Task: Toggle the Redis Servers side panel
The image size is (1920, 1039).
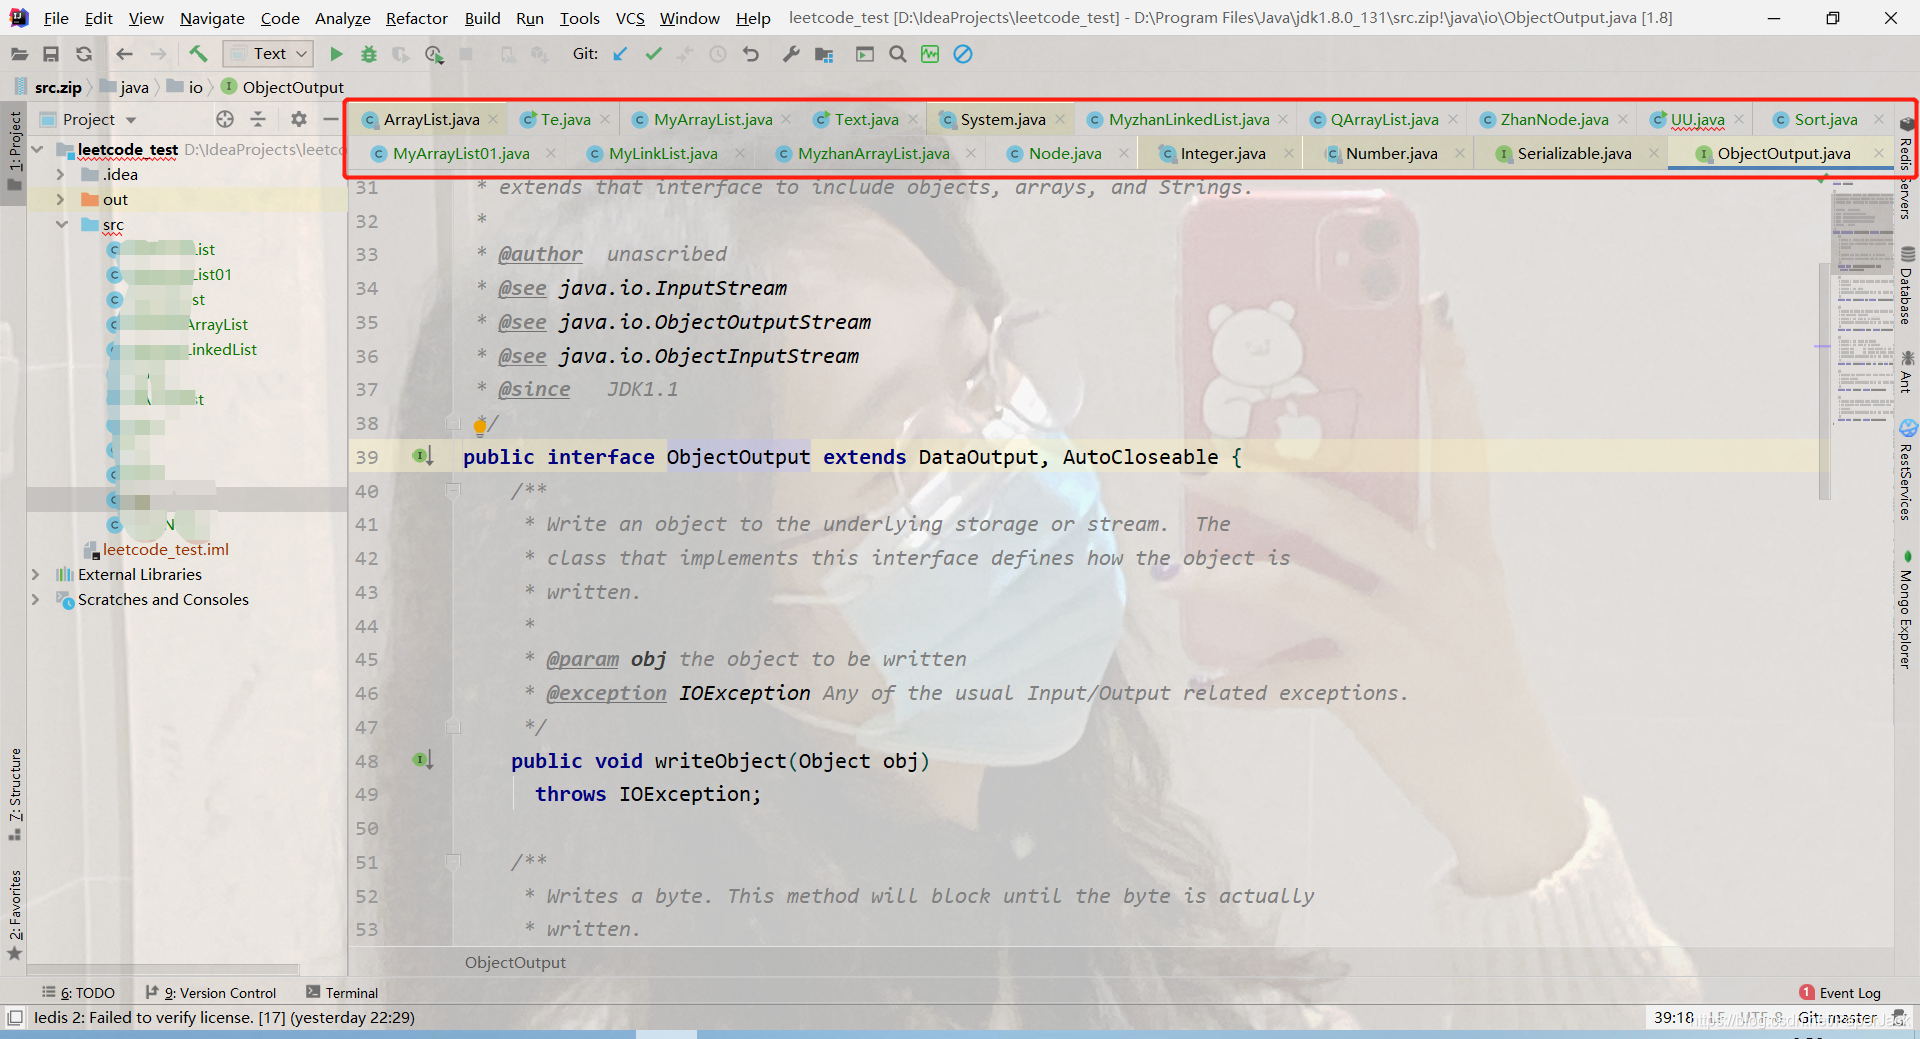Action: pyautogui.click(x=1907, y=170)
